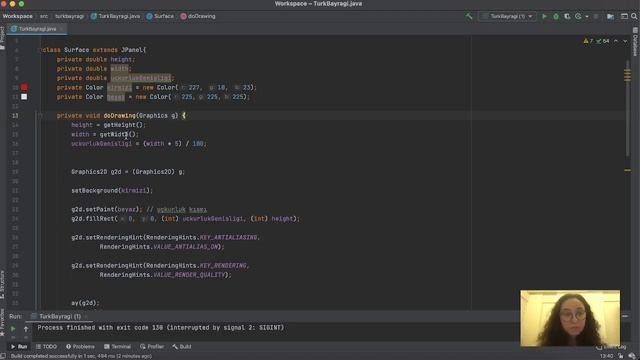This screenshot has width=640, height=360.
Task: Click the tool window quick-access icon in corner
Action: pyautogui.click(x=3, y=356)
